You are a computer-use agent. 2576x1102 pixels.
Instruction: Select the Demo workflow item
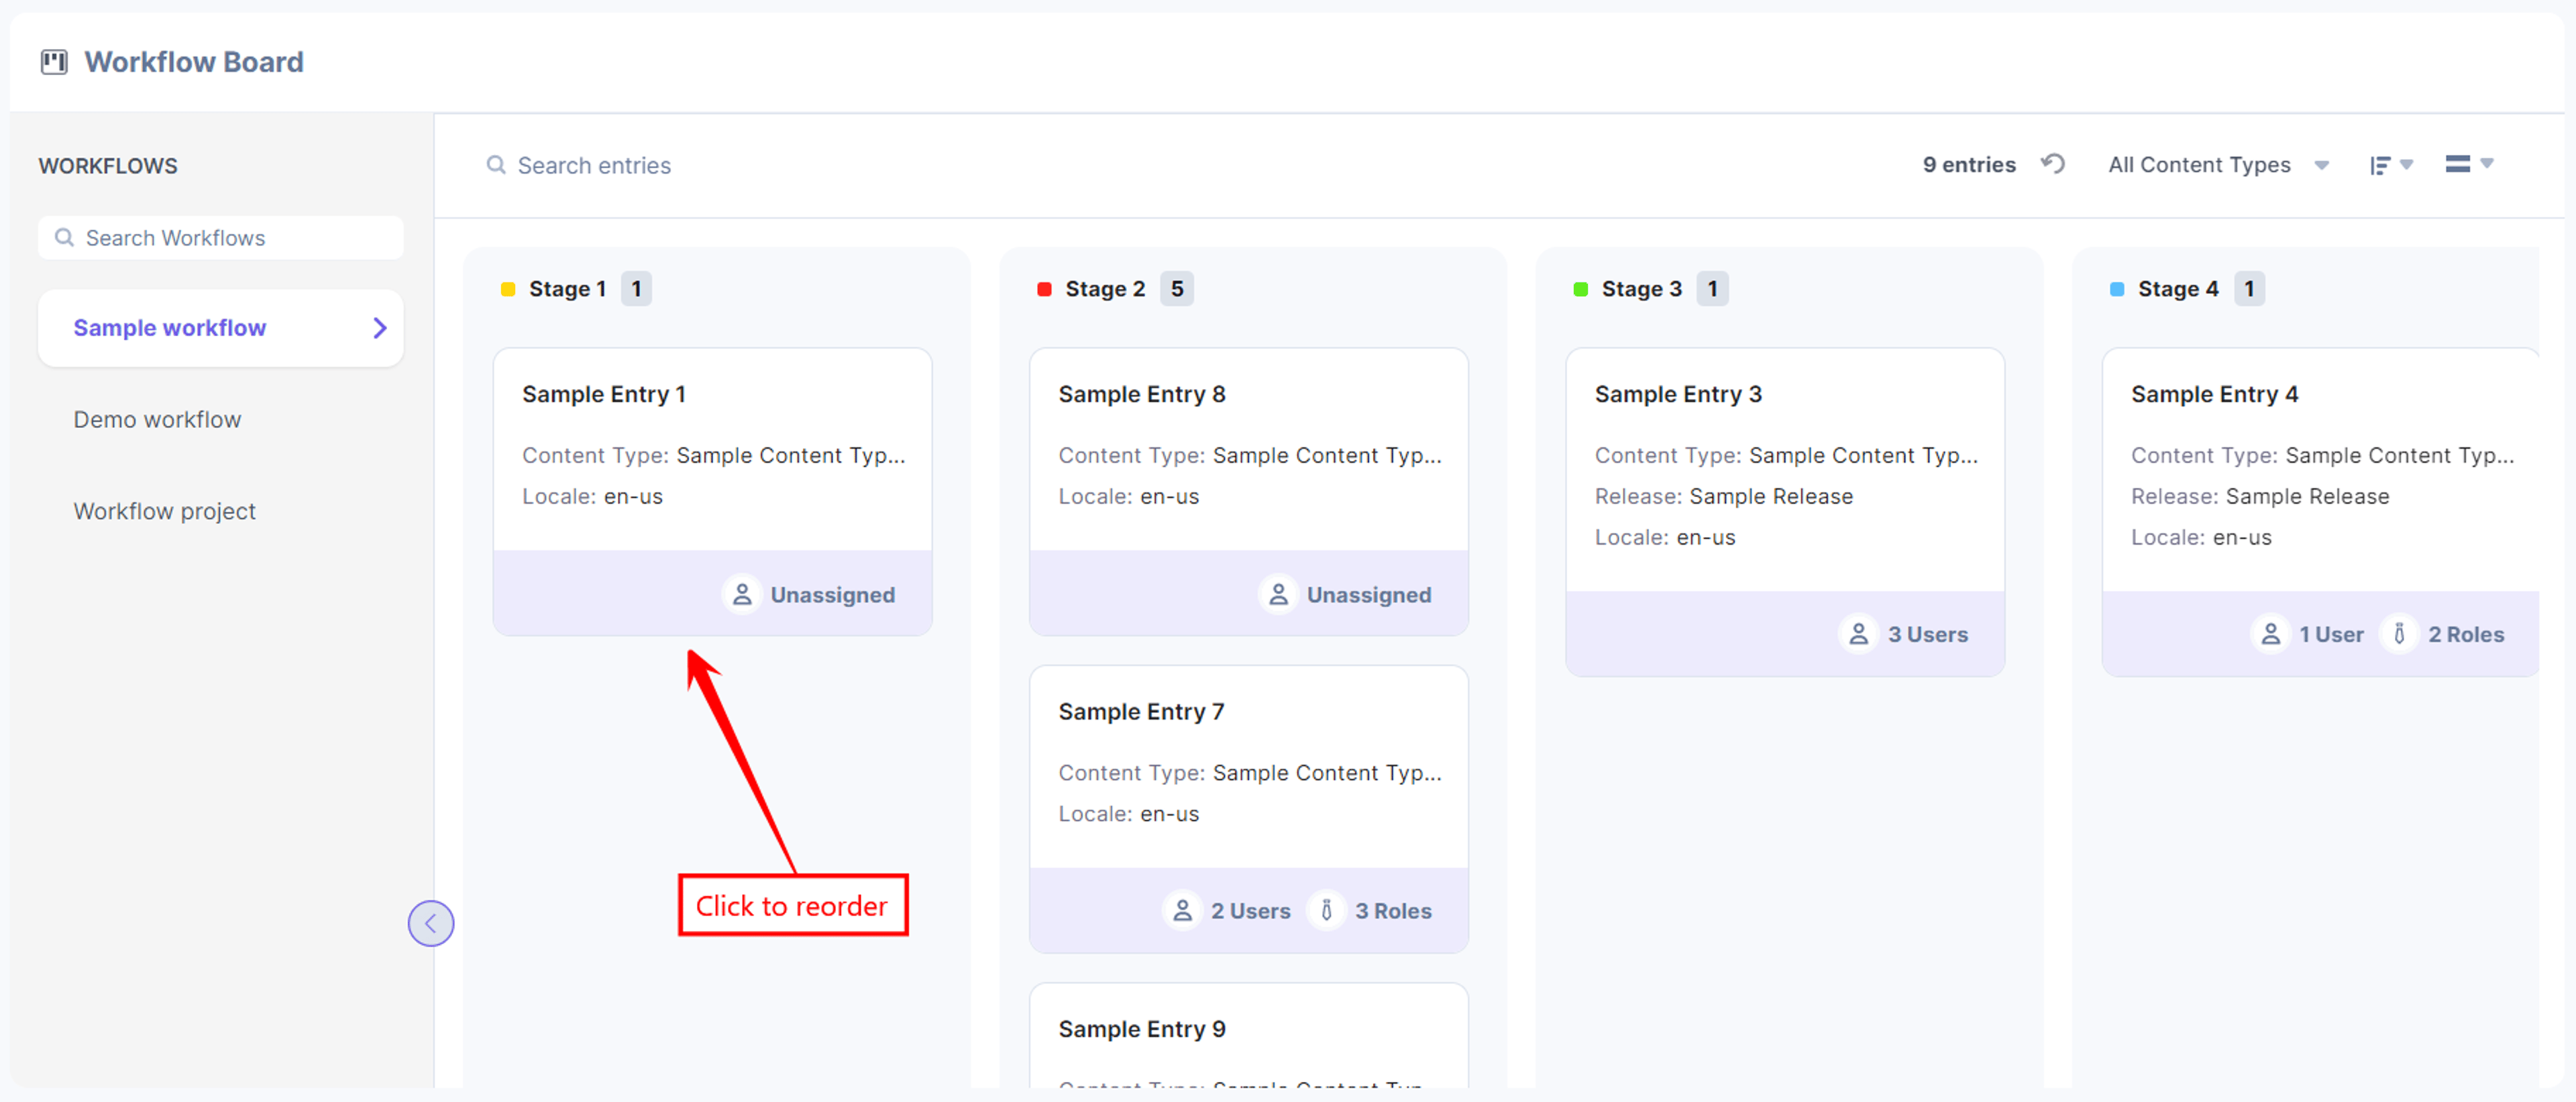pyautogui.click(x=157, y=420)
